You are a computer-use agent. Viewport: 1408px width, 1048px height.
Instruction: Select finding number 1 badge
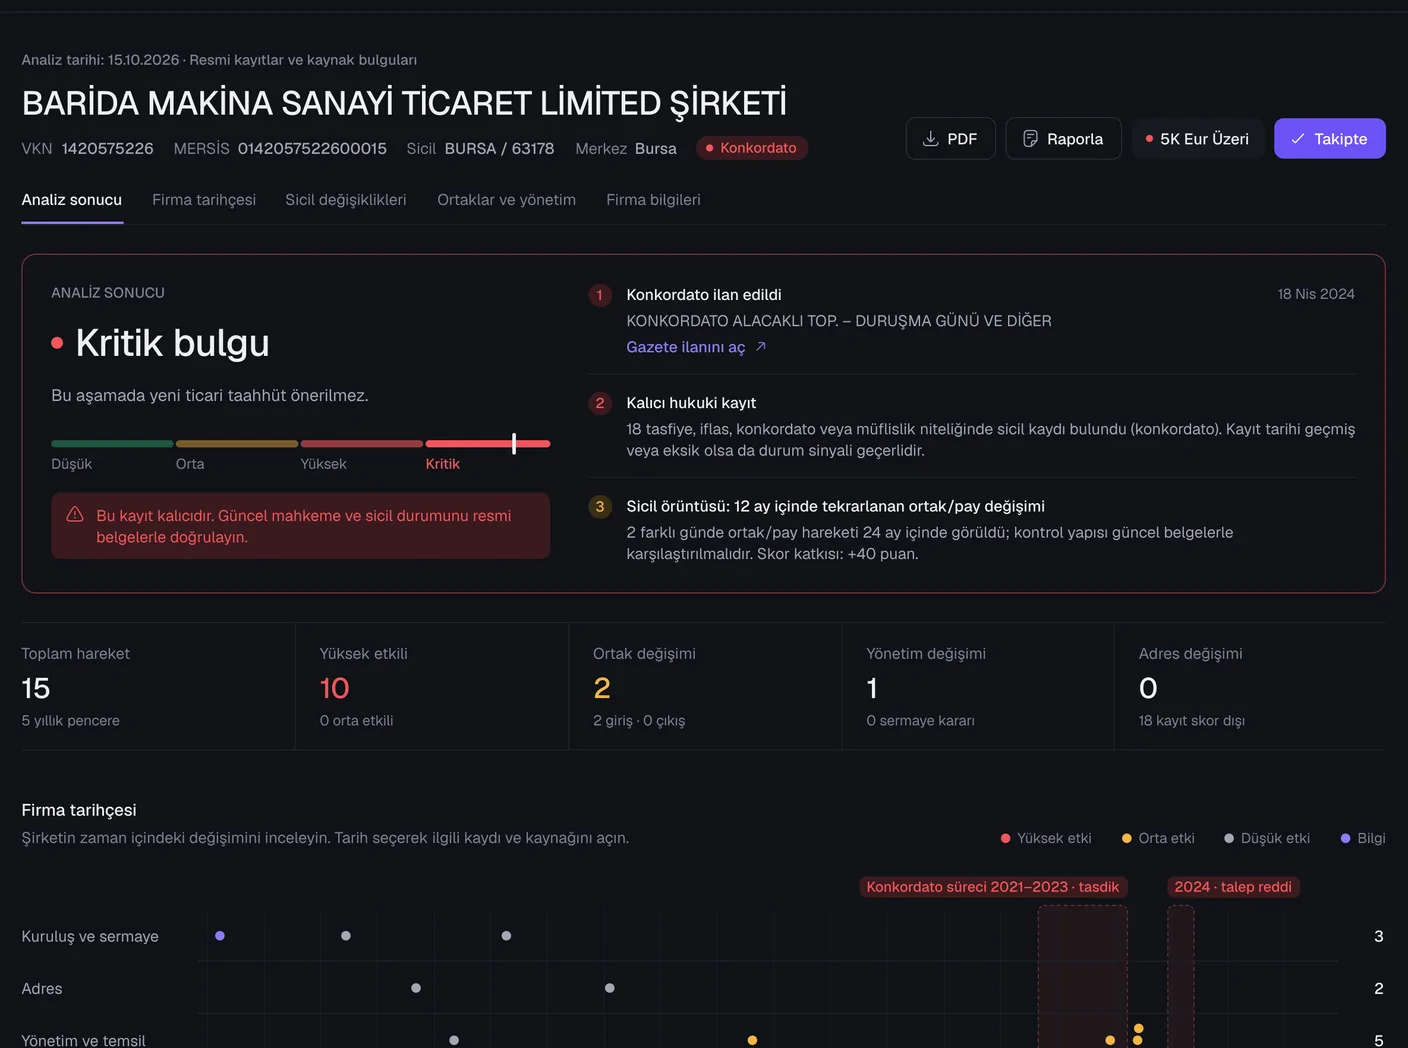(600, 295)
